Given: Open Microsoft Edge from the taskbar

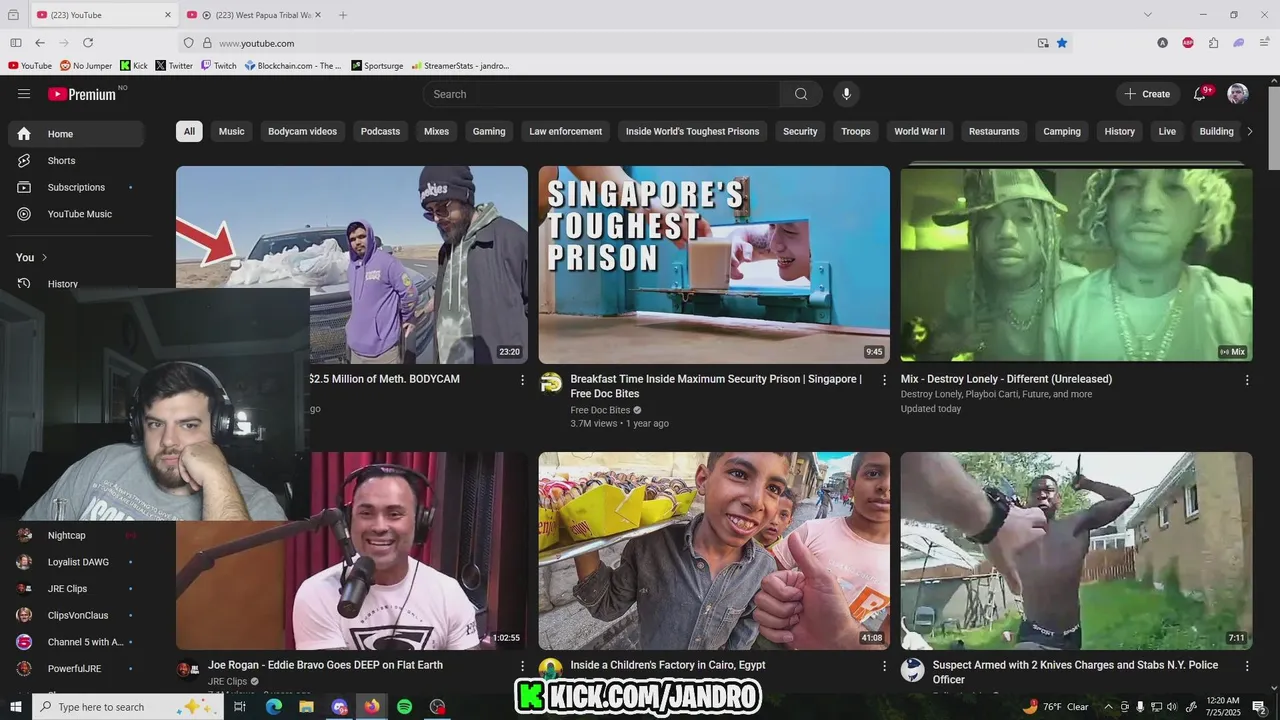Looking at the screenshot, I should pos(273,707).
